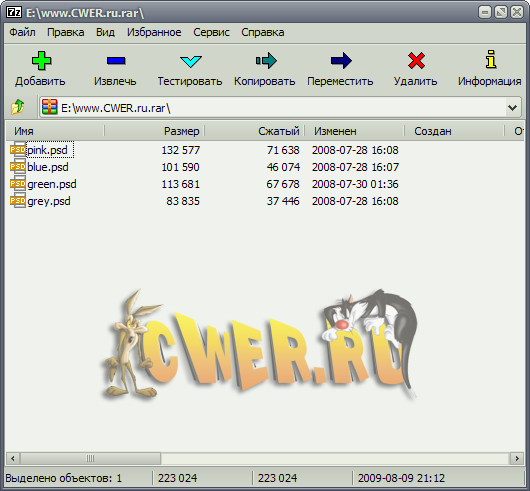530x491 pixels.
Task: Open the Сервис menu
Action: pos(211,32)
